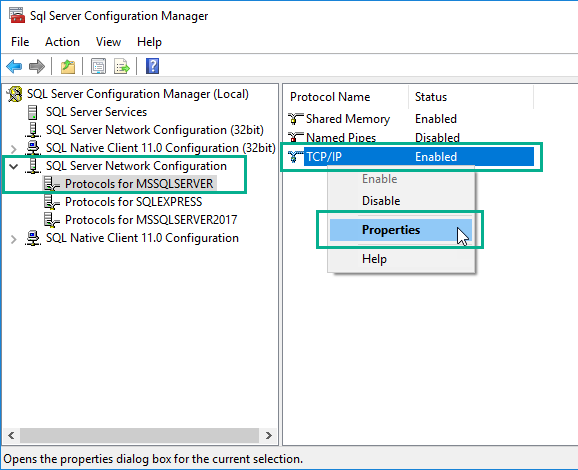Viewport: 578px width, 470px height.
Task: Click the bottom SQL Native Client 11.0 Configuration icon
Action: point(33,238)
